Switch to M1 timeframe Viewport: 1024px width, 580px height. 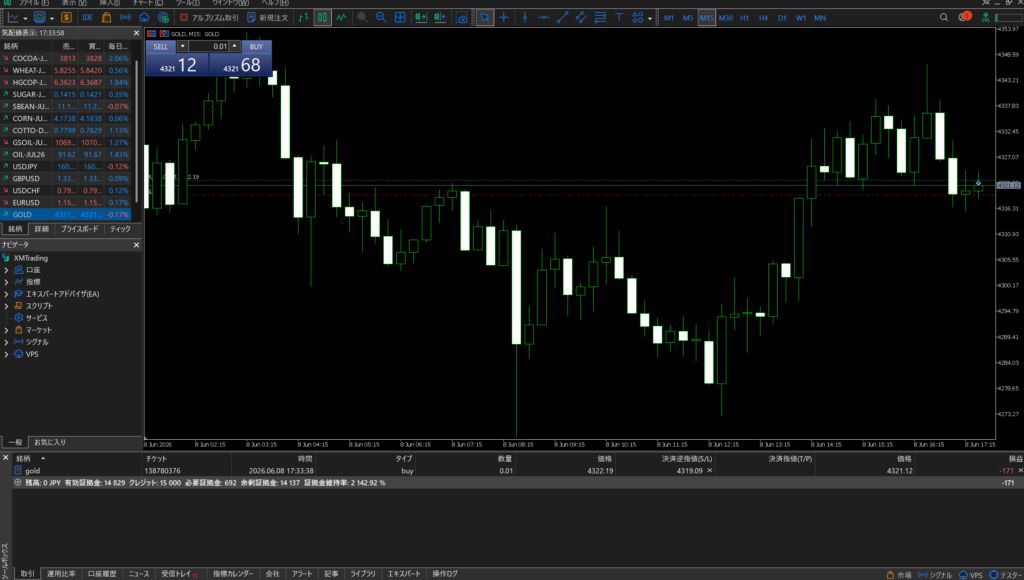pos(669,18)
